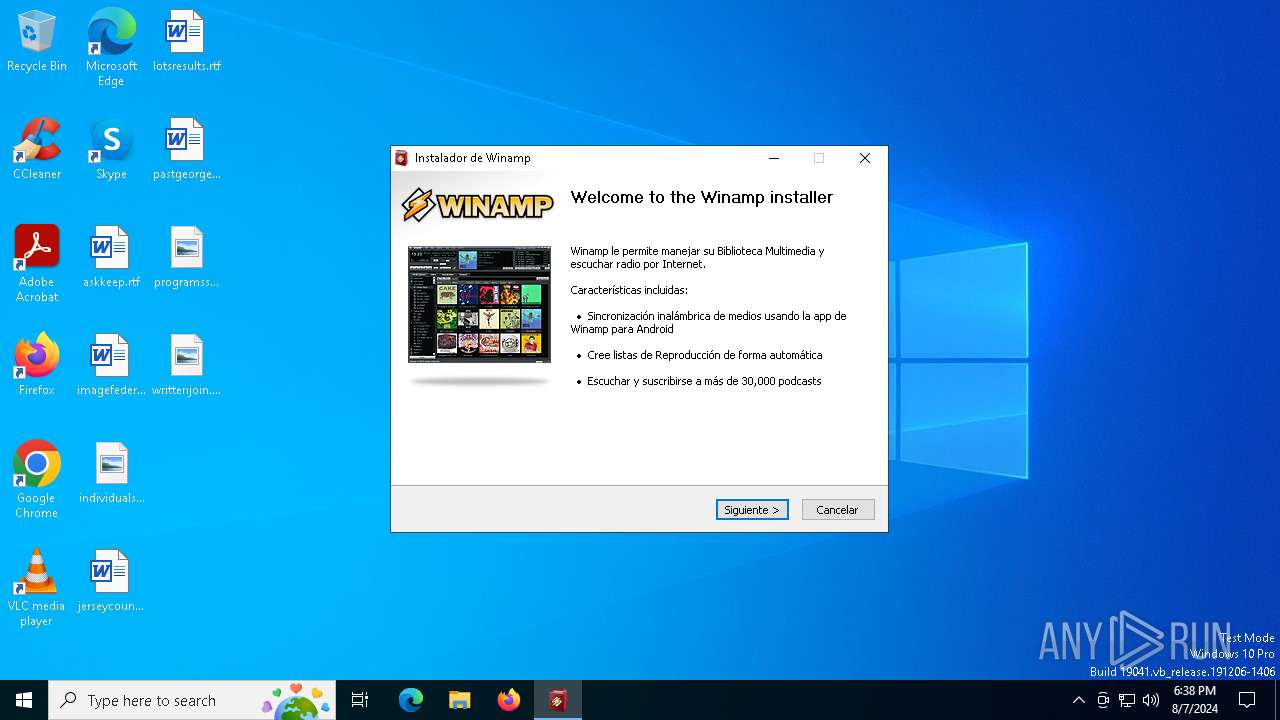Select the Microsoft Edge desktop shortcut
This screenshot has height=720, width=1280.
(111, 48)
